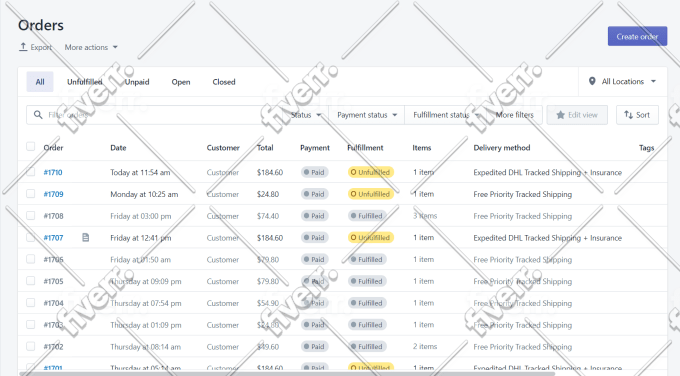Click "Monday at 10:25 am" date cell

[x=144, y=194]
